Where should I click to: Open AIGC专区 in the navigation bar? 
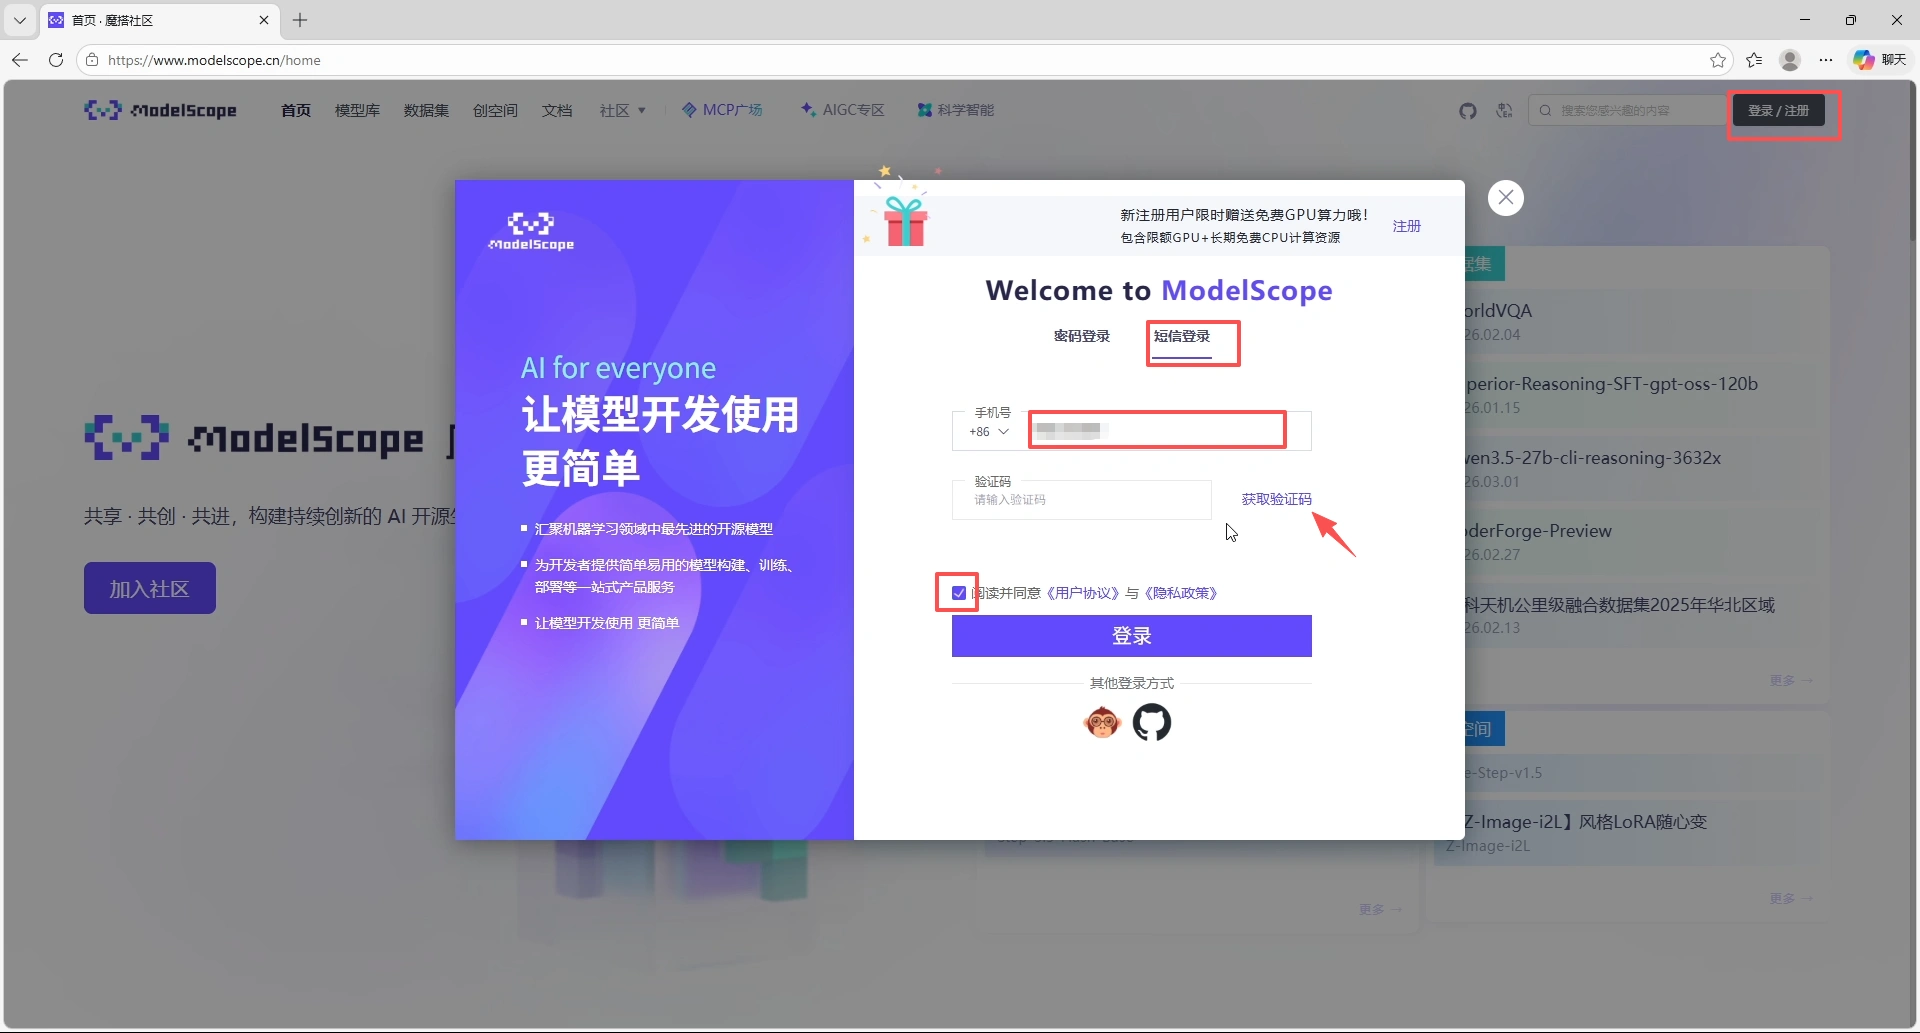click(x=842, y=110)
